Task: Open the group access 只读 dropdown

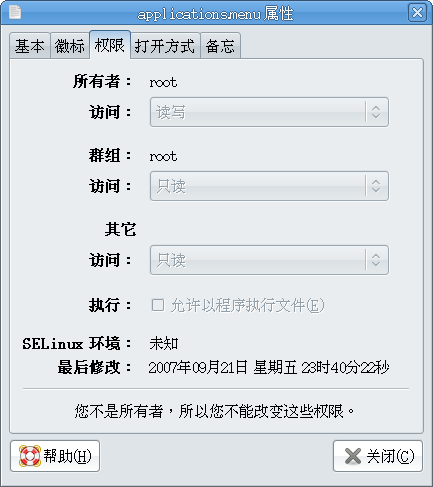Action: point(269,186)
